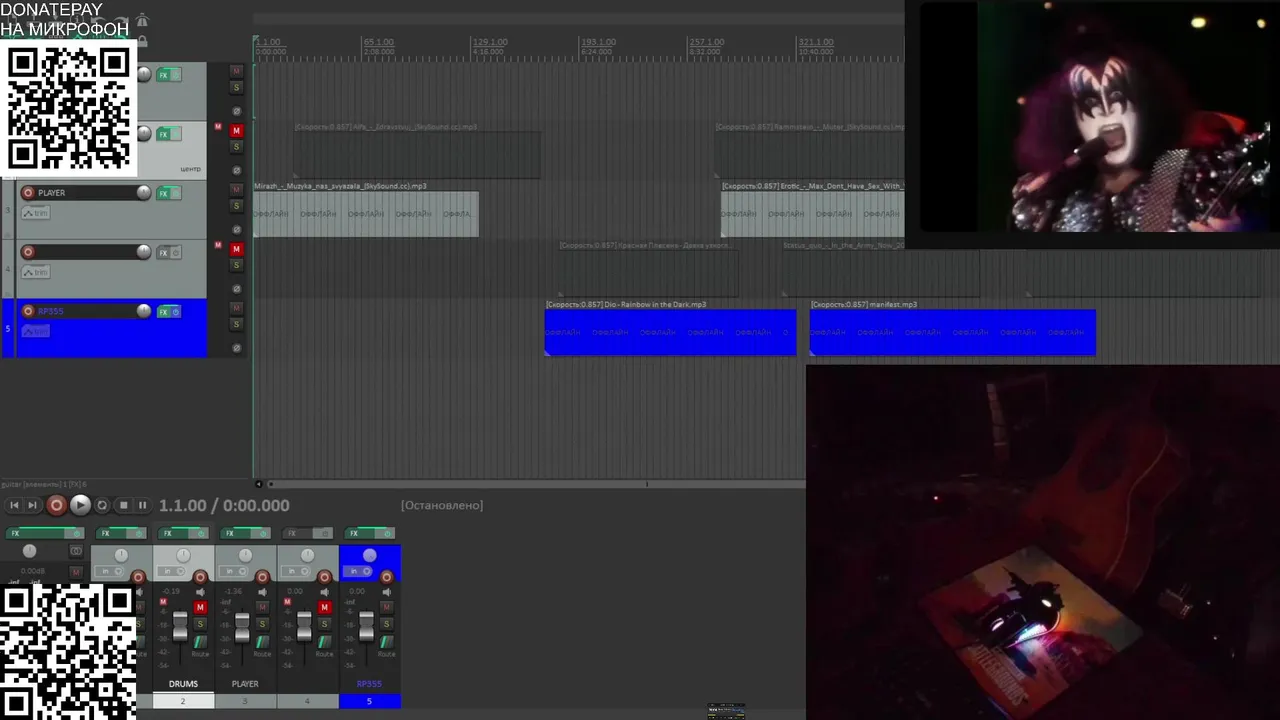This screenshot has width=1280, height=720.
Task: Open the RP355 track trim automation menu
Action: click(36, 331)
